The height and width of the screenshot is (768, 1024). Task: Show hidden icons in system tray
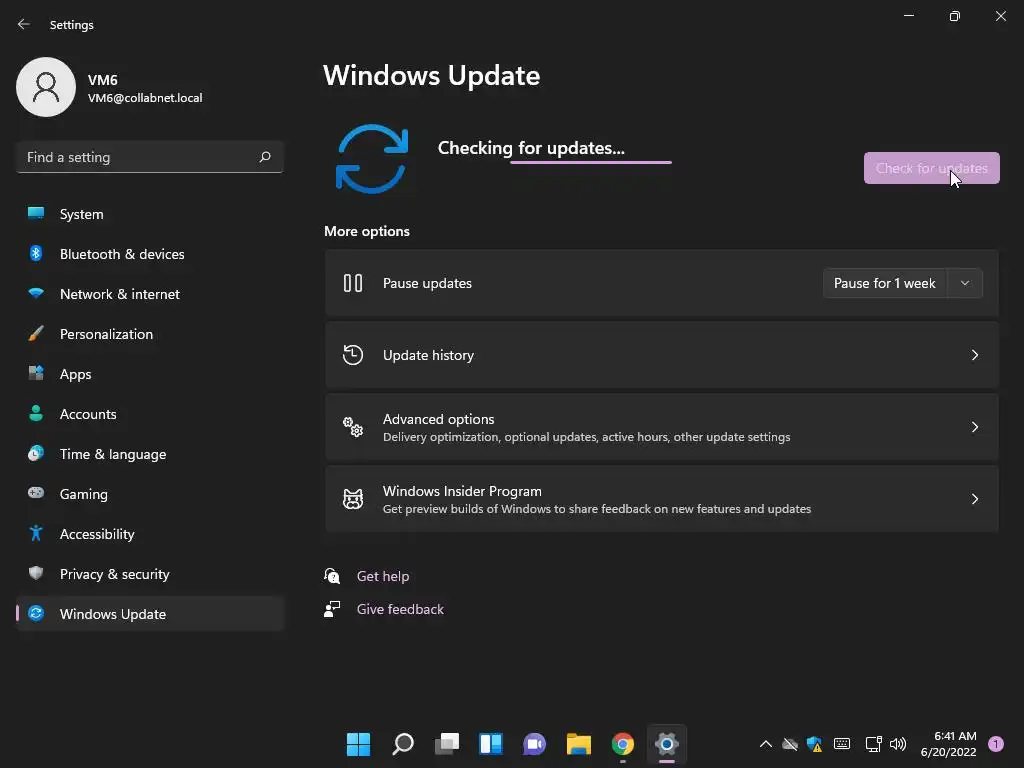[765, 744]
